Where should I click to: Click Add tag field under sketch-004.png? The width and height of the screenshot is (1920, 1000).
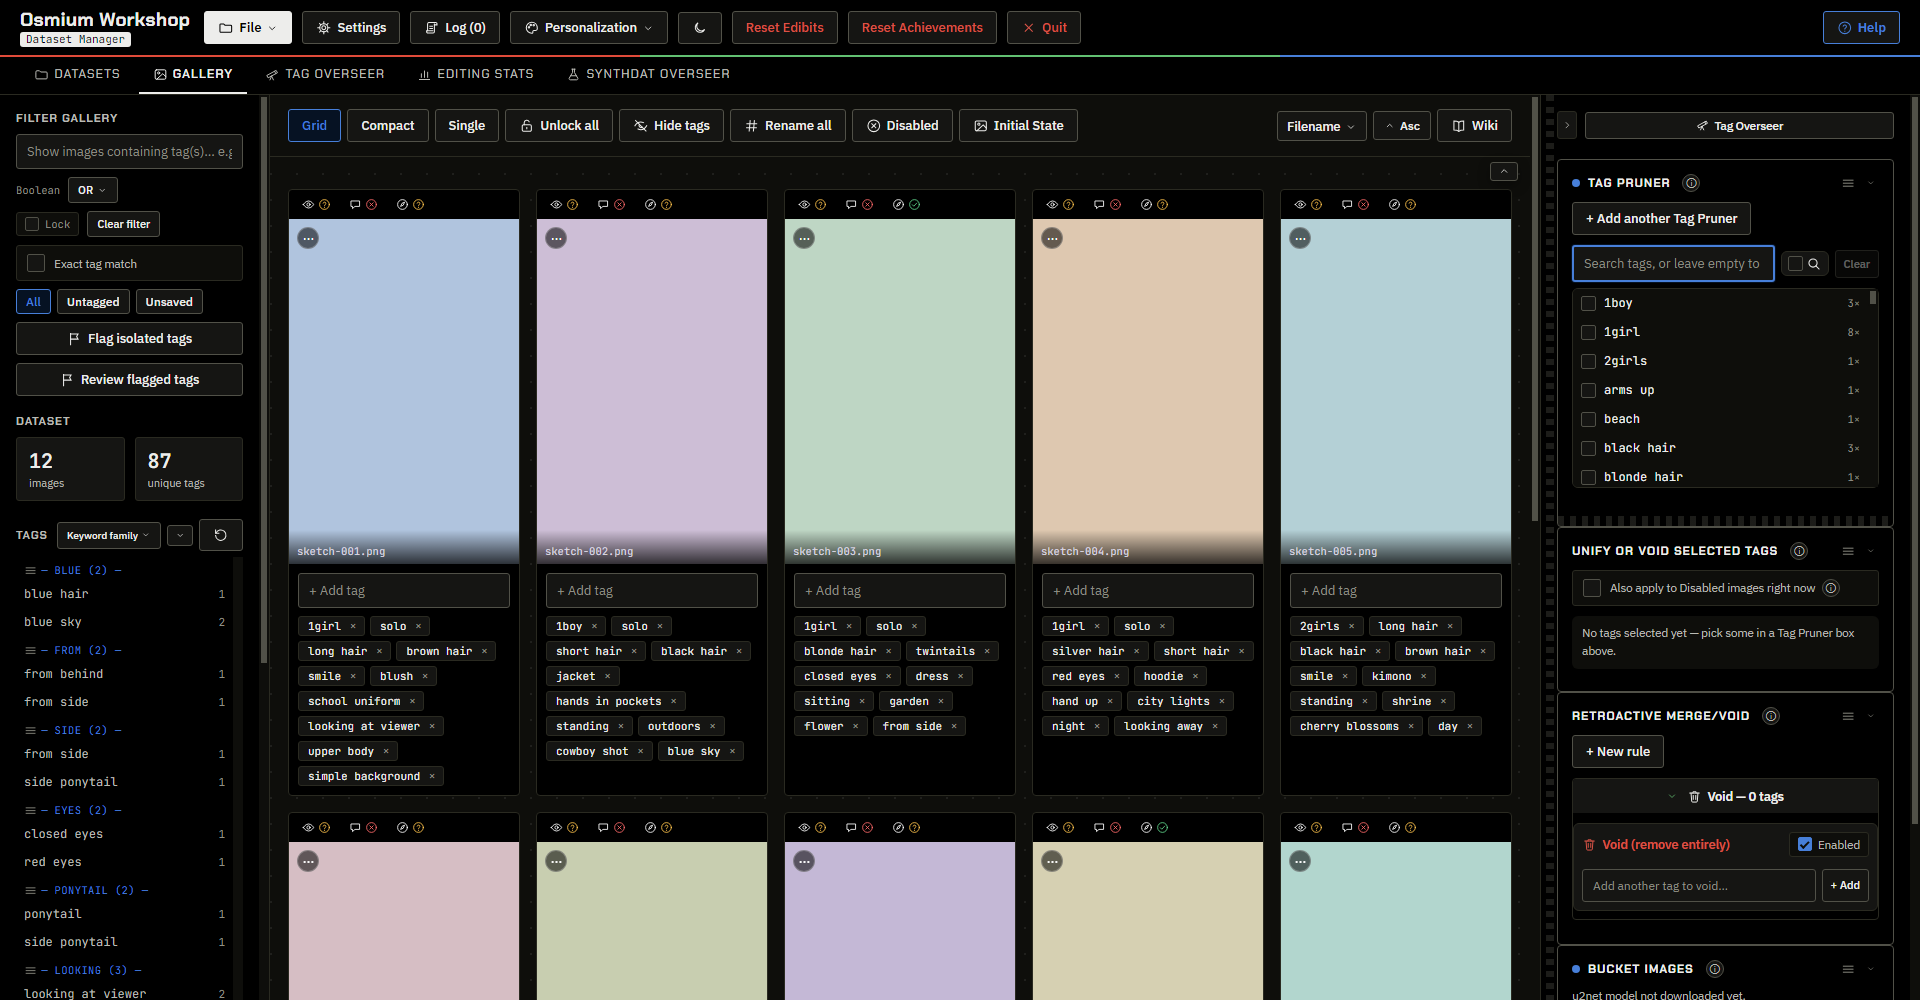tap(1147, 591)
